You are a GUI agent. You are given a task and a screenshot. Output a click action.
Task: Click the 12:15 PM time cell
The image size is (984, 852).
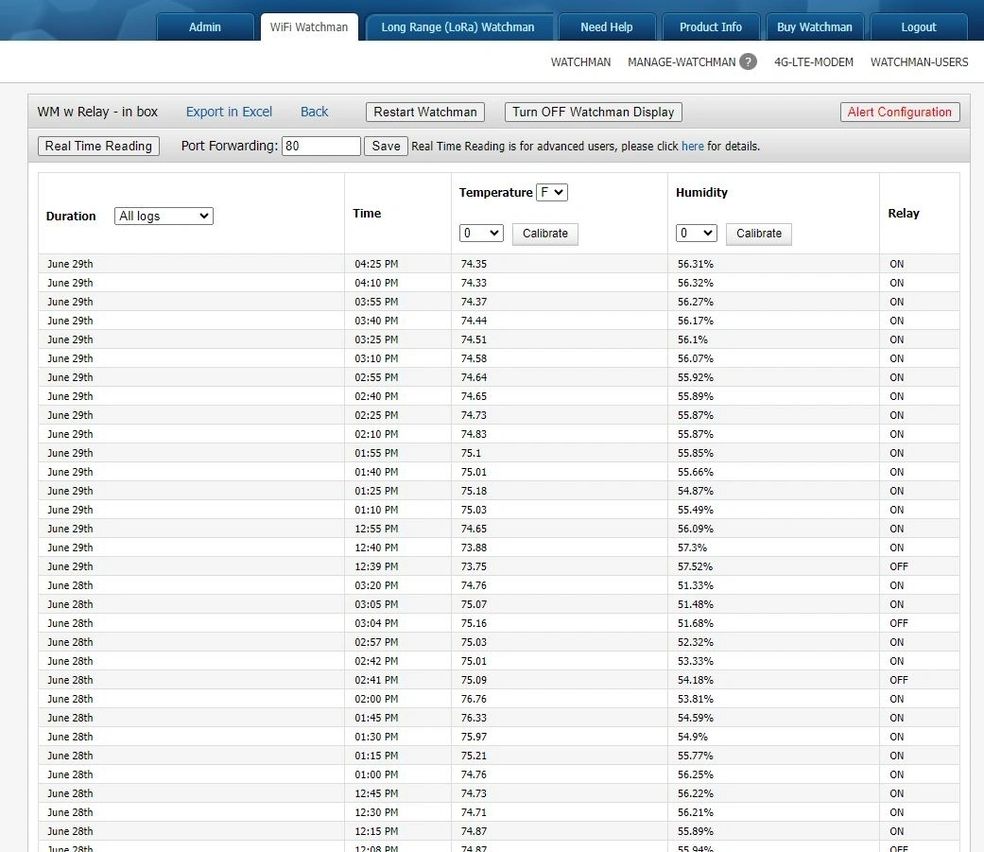(377, 831)
